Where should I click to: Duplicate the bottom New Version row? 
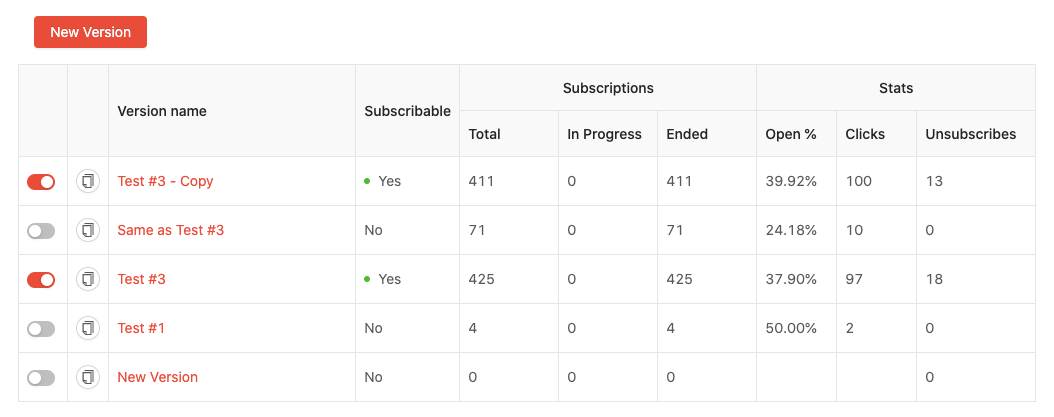pyautogui.click(x=88, y=377)
